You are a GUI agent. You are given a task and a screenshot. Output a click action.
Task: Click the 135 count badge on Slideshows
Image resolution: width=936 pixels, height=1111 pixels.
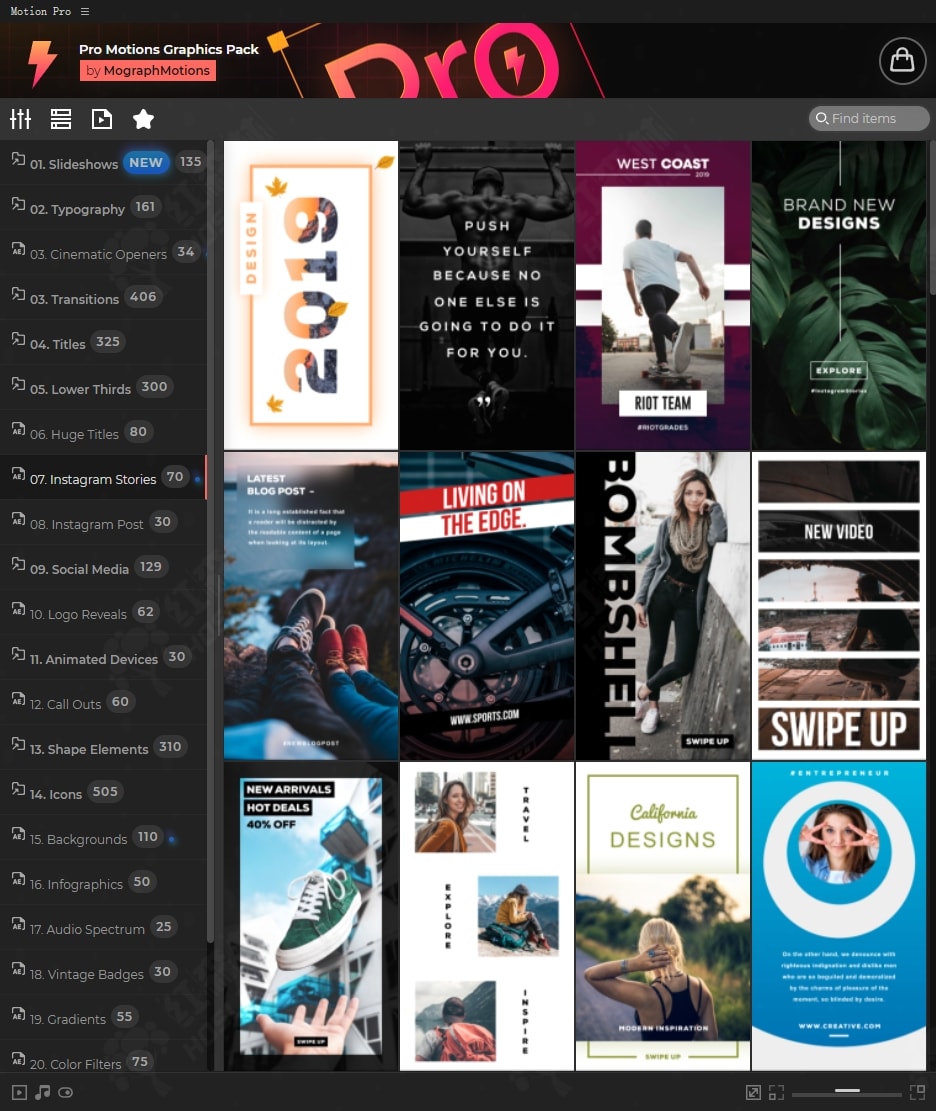click(190, 162)
